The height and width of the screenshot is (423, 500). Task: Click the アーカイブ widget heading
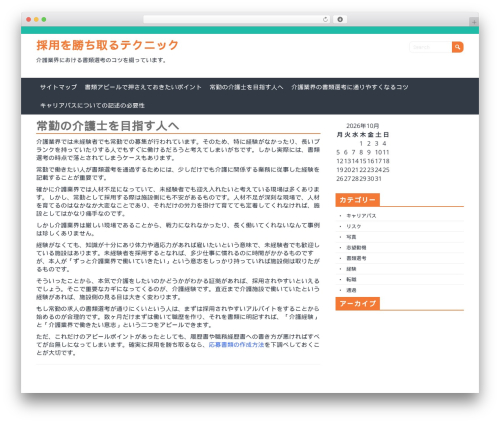pos(357,304)
